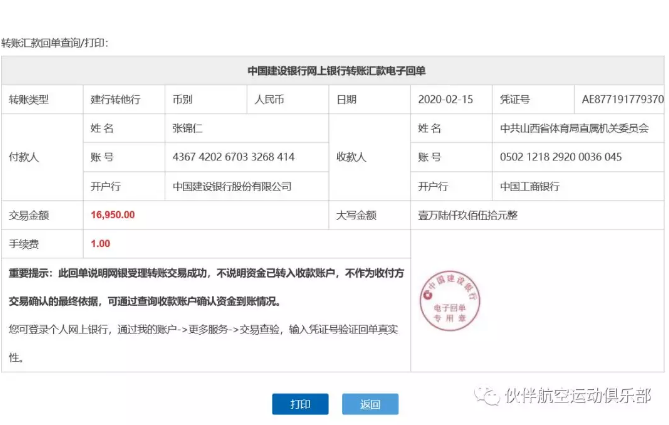Click the voucher number starting with AE877191

click(621, 100)
